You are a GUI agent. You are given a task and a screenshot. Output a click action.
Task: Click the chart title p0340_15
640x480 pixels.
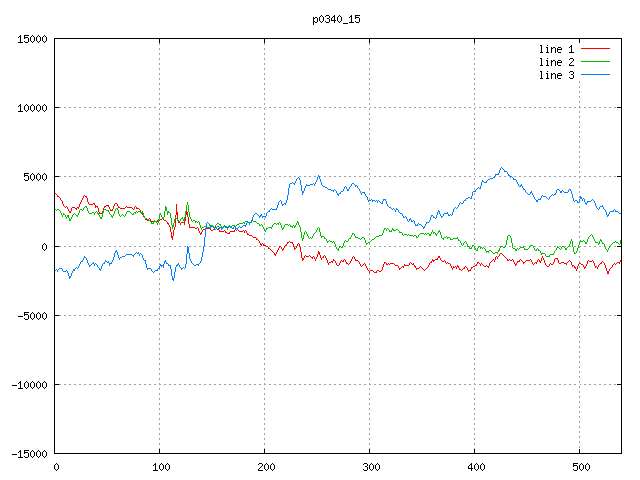click(336, 19)
